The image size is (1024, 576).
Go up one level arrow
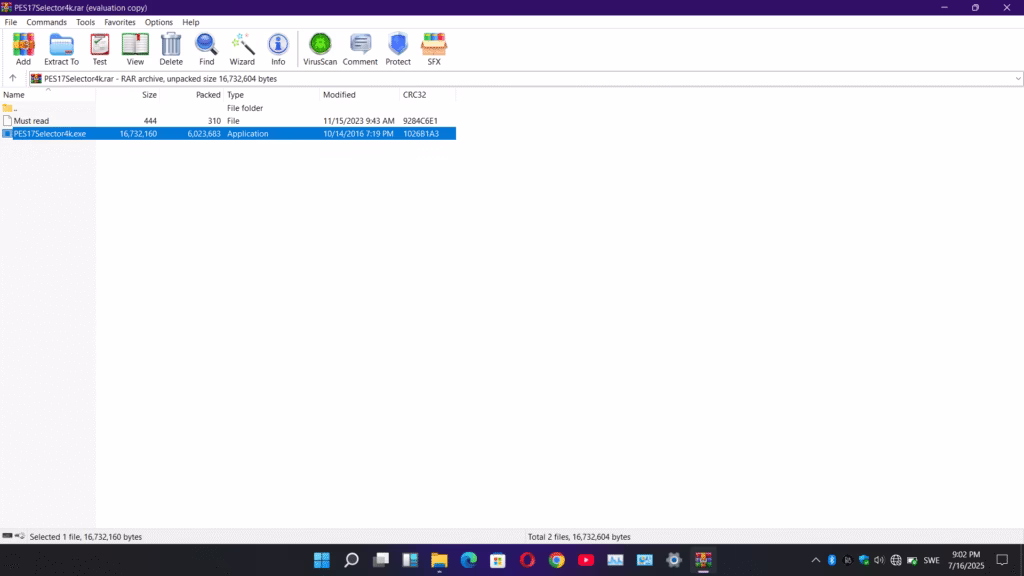pyautogui.click(x=12, y=78)
